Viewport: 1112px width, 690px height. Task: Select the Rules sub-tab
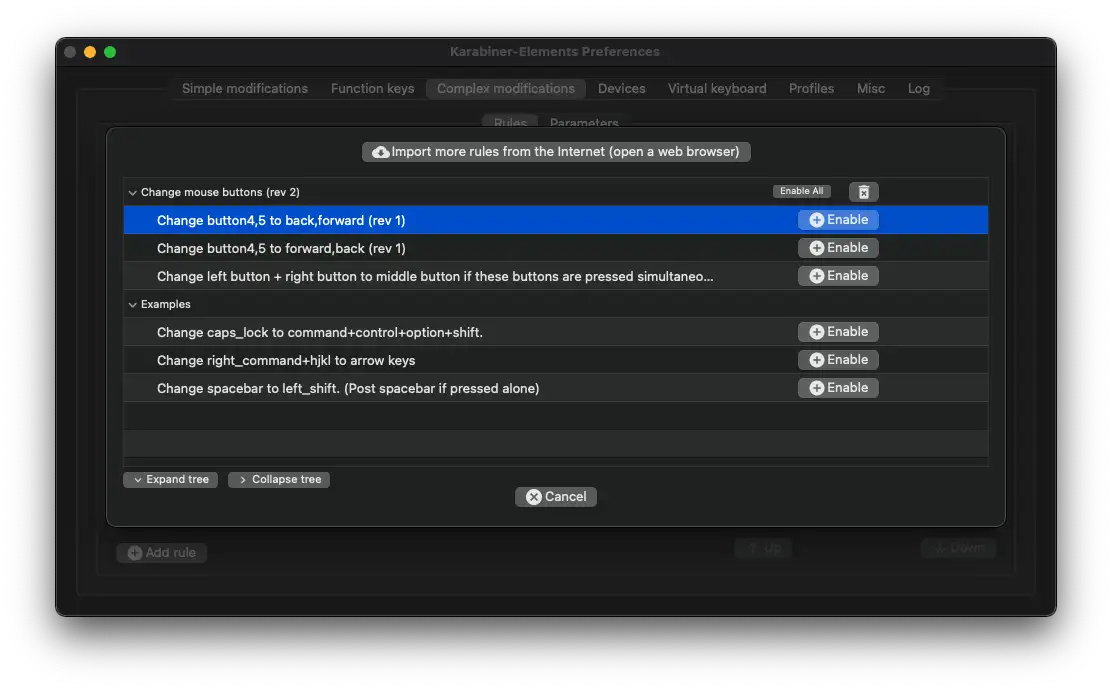510,123
